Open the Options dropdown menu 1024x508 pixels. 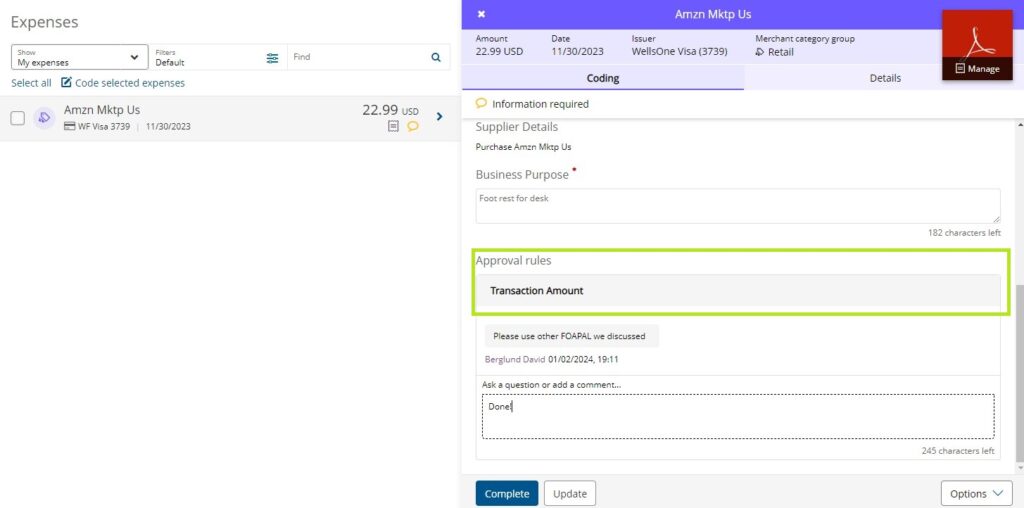click(976, 493)
